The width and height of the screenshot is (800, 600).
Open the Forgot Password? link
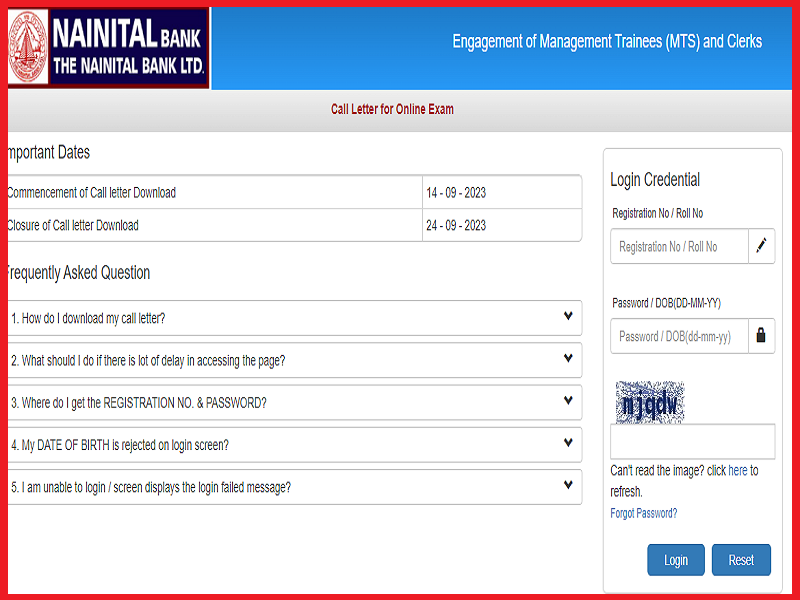pos(643,513)
